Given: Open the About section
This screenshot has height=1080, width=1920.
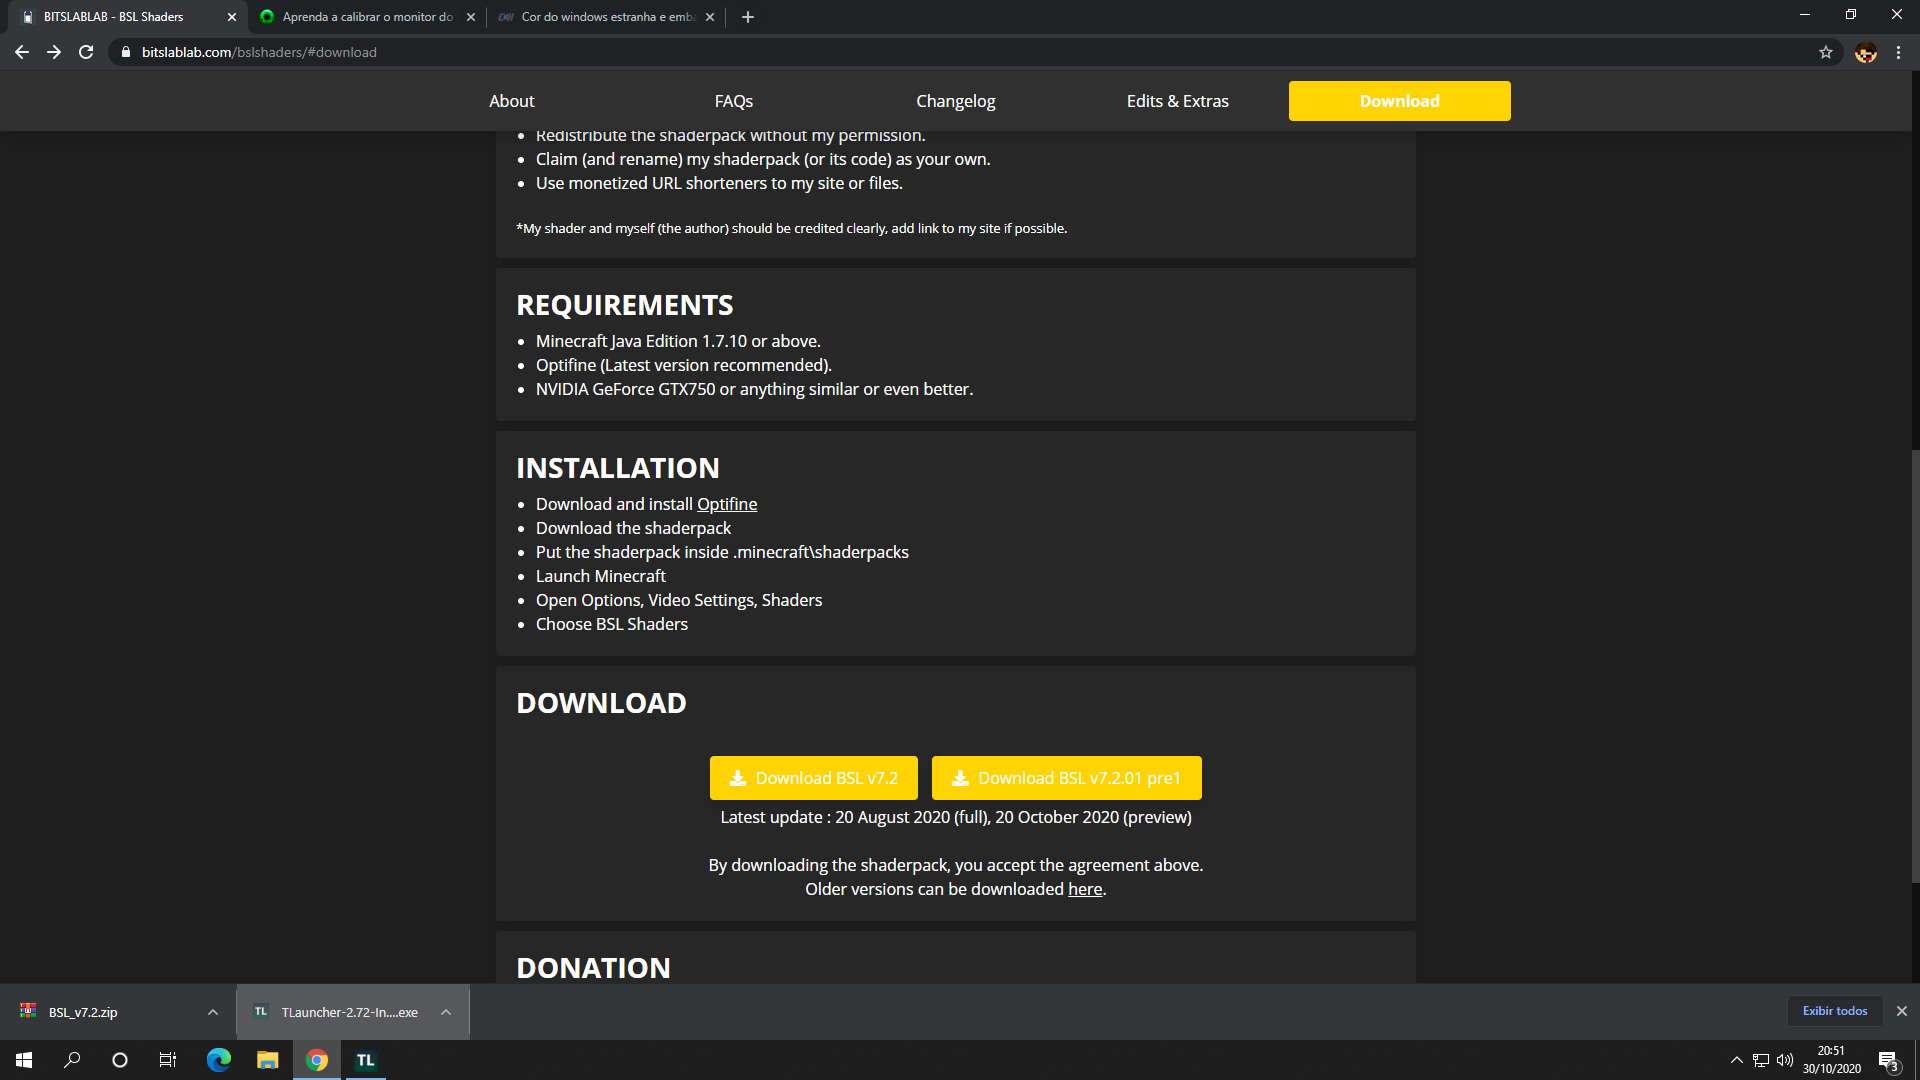Looking at the screenshot, I should click(512, 101).
